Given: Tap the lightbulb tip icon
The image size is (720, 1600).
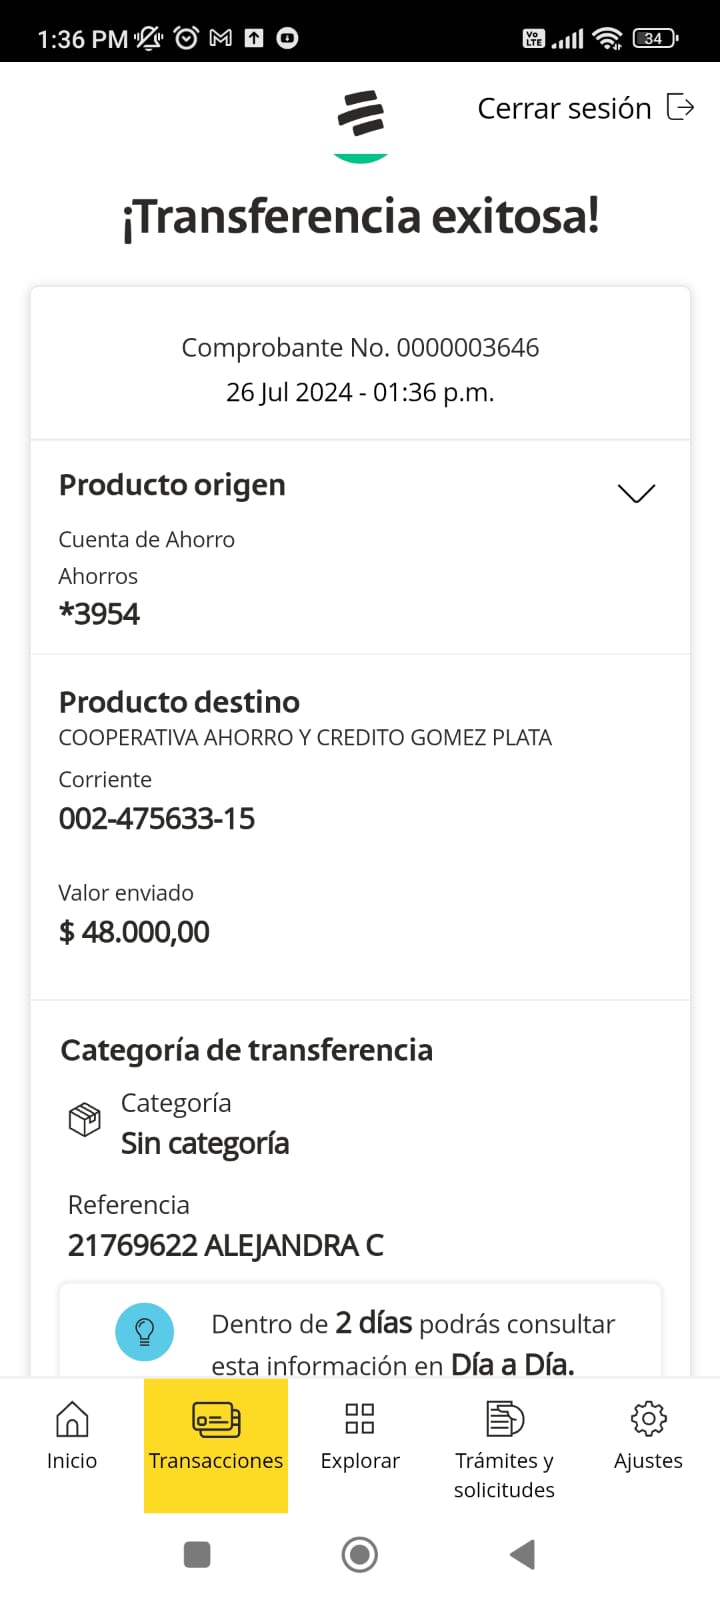Looking at the screenshot, I should (x=145, y=1331).
